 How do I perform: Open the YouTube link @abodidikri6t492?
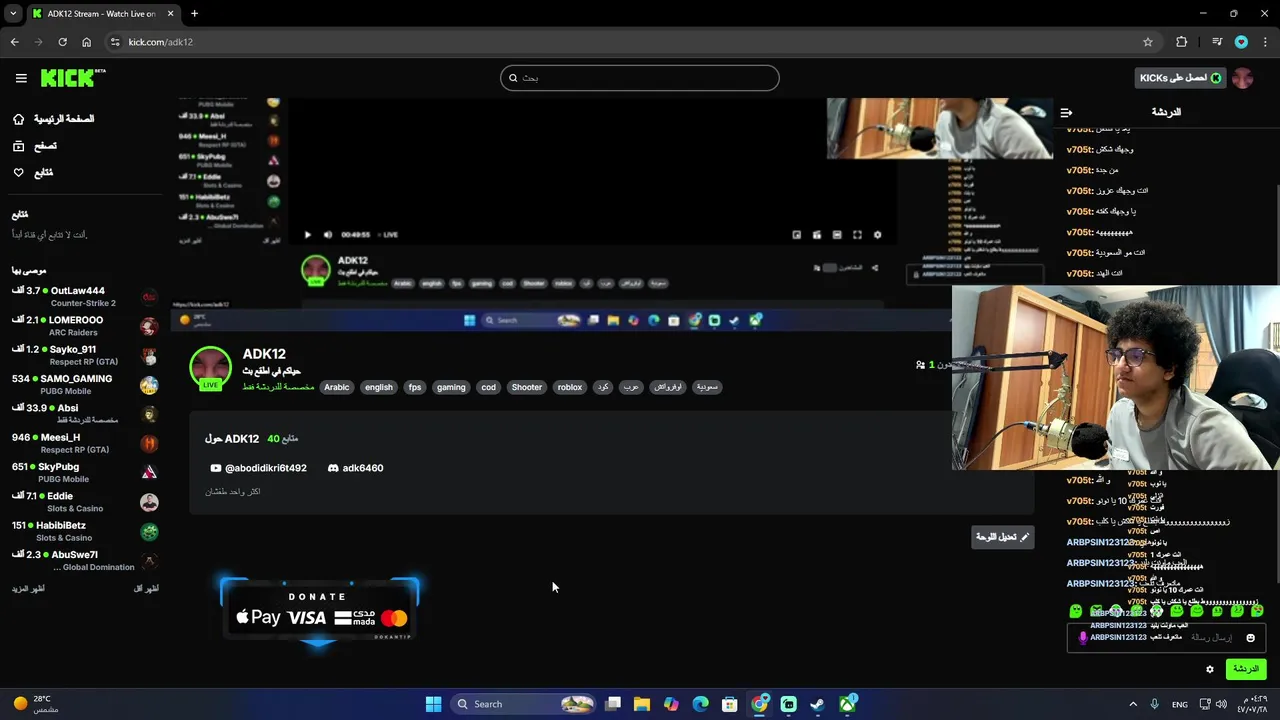tap(258, 468)
